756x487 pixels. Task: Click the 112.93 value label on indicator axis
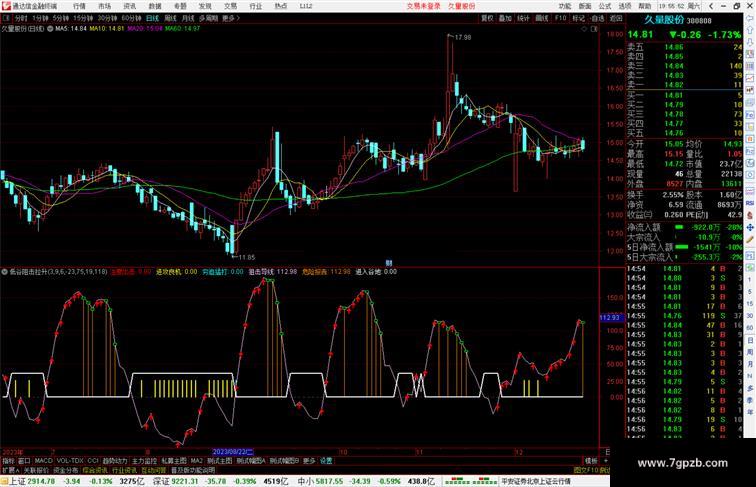coord(610,318)
